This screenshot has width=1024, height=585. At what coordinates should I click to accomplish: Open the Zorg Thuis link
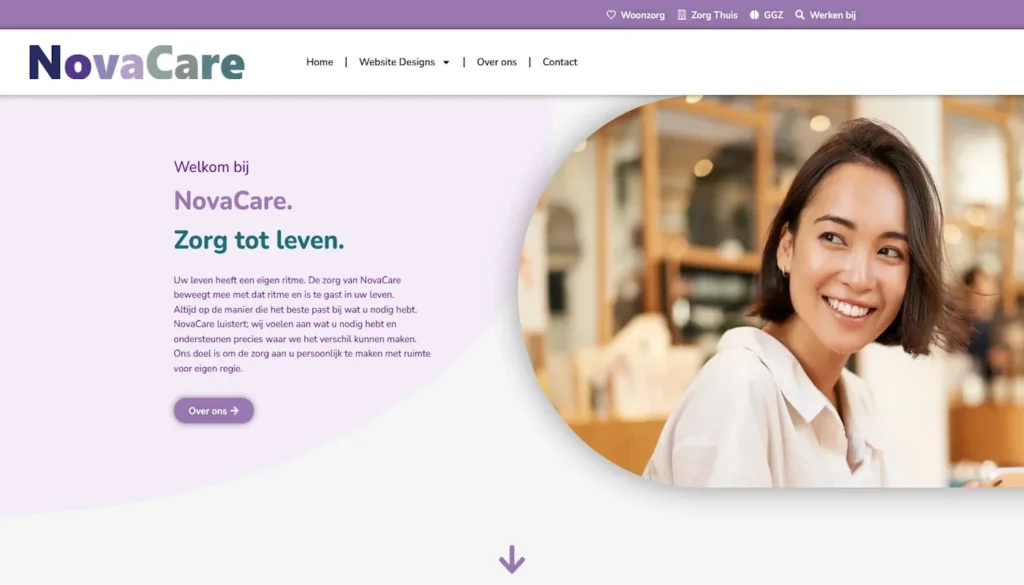tap(714, 15)
